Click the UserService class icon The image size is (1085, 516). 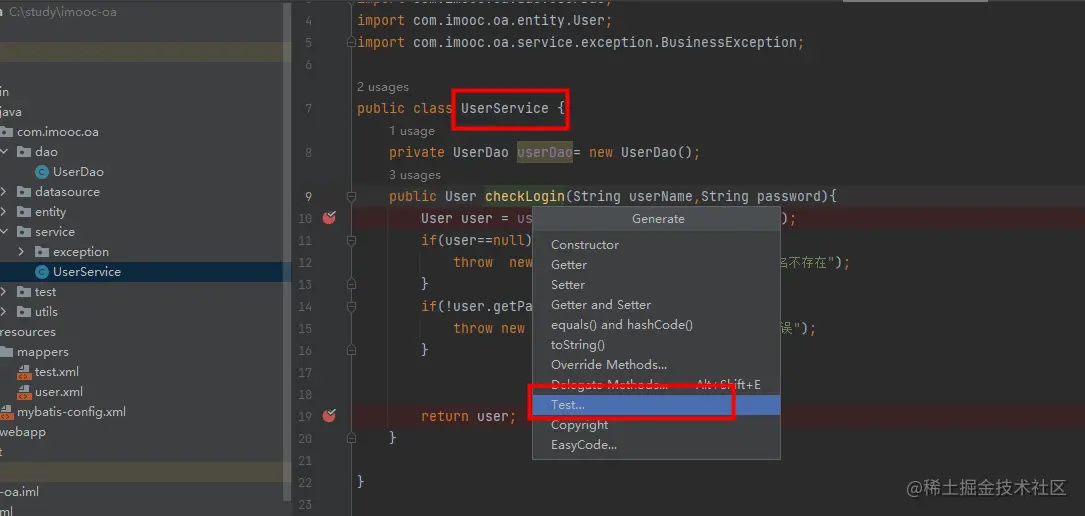pos(42,272)
